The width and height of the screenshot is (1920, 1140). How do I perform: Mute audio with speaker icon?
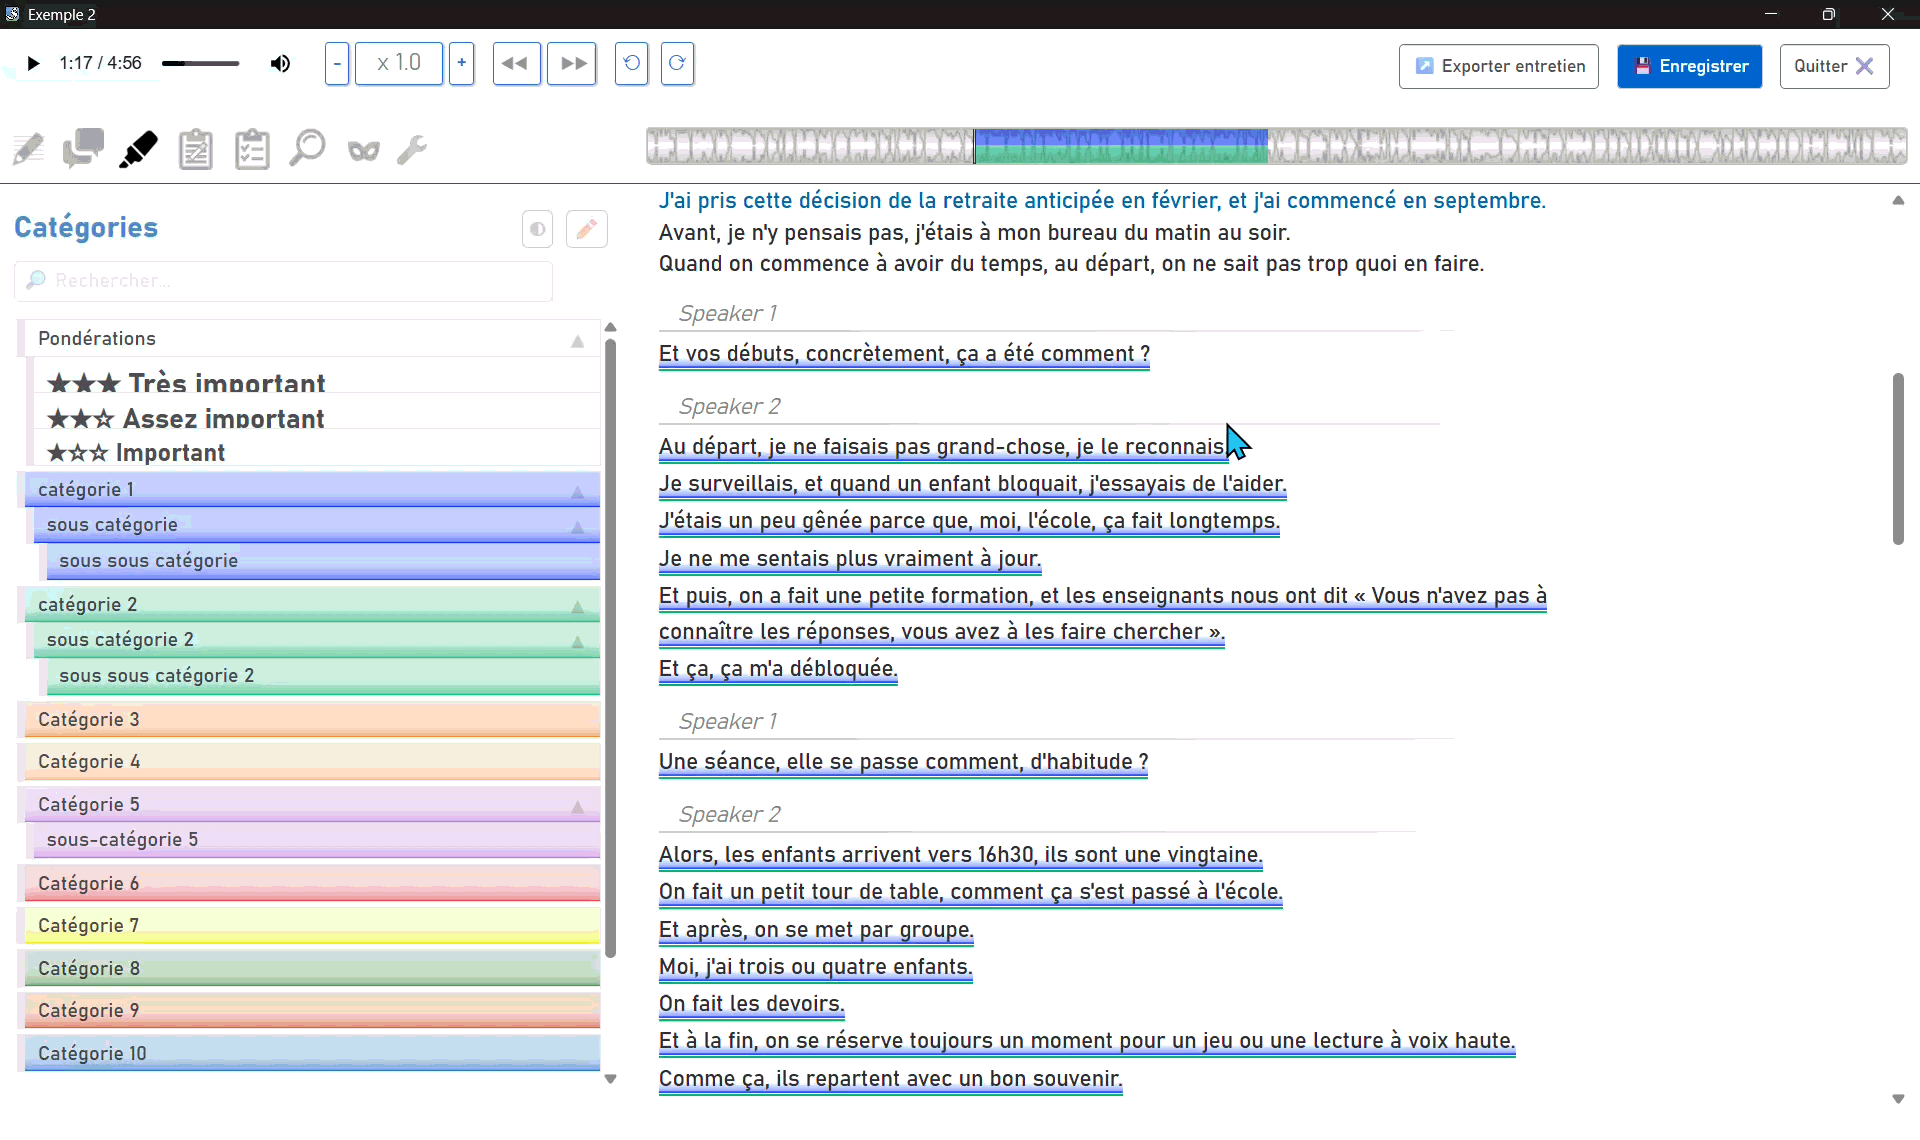280,64
